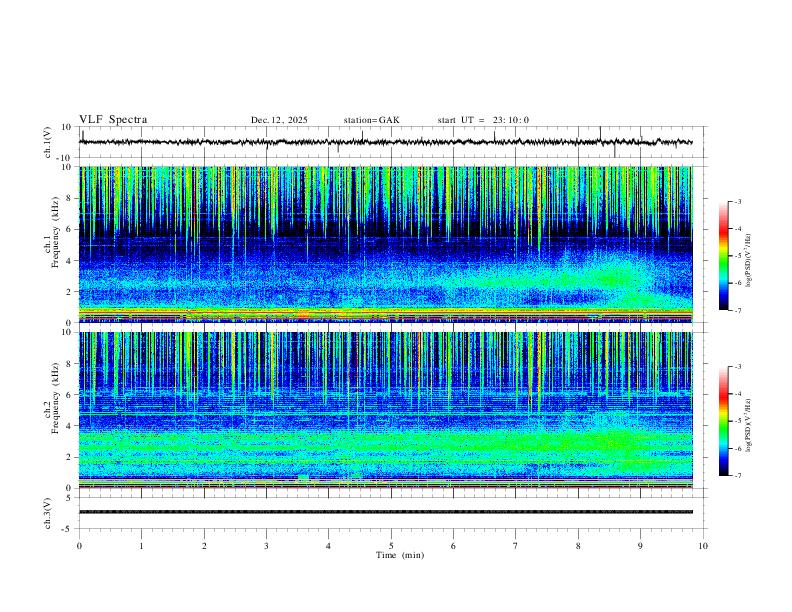
Task: Click time axis tick label "1"
Action: click(141, 546)
